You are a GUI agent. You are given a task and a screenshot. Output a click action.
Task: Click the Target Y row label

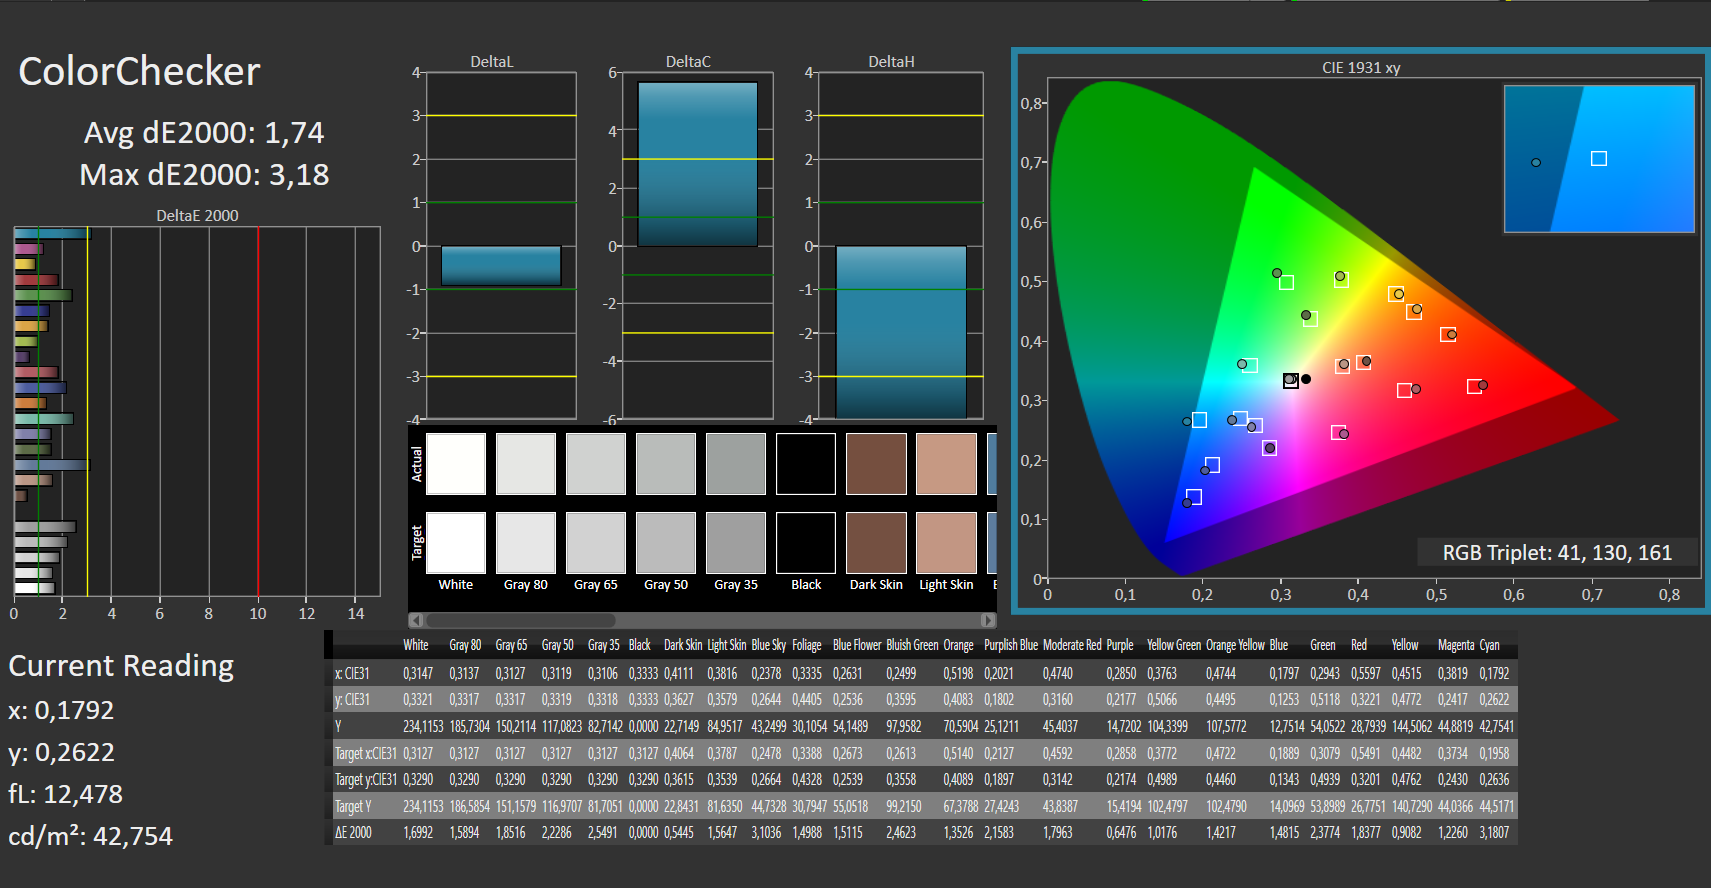click(x=353, y=806)
